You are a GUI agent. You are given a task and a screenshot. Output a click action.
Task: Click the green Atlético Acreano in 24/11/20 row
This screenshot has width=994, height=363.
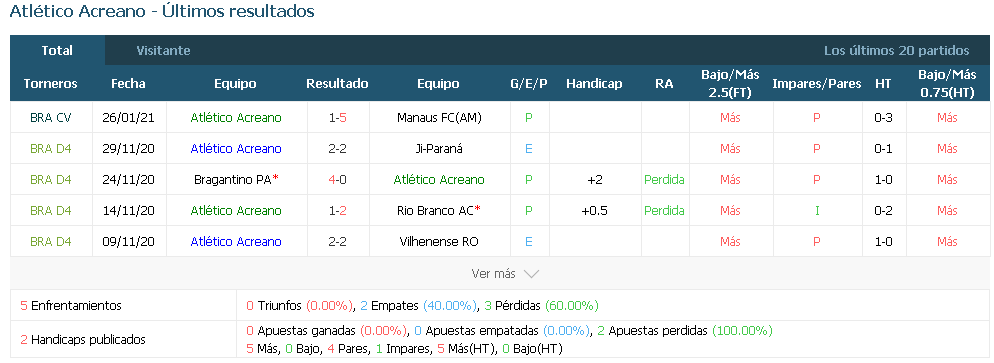click(x=439, y=180)
